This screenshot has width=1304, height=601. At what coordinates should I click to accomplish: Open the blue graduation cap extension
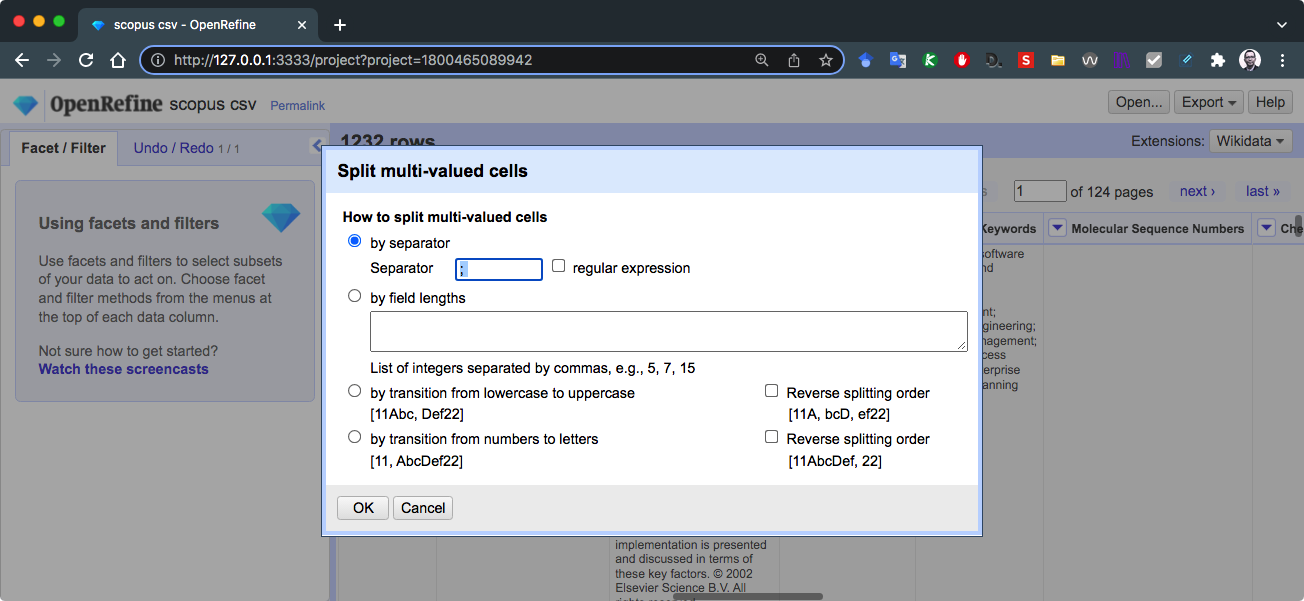click(x=866, y=60)
